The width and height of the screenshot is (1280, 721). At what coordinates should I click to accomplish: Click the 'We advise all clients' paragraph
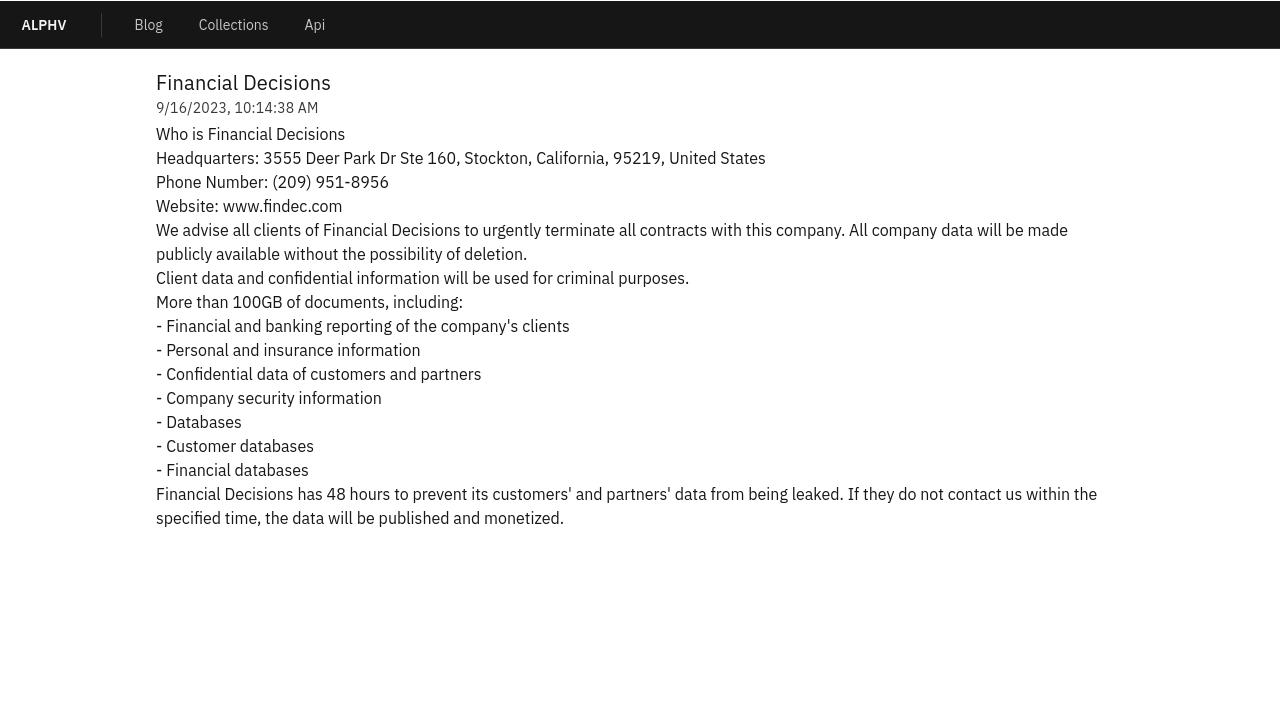[612, 242]
